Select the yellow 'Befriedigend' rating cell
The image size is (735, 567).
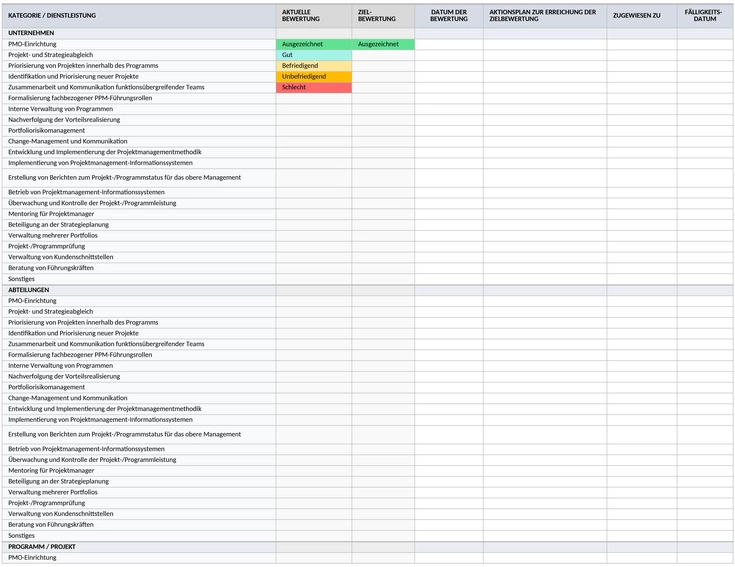tap(314, 66)
